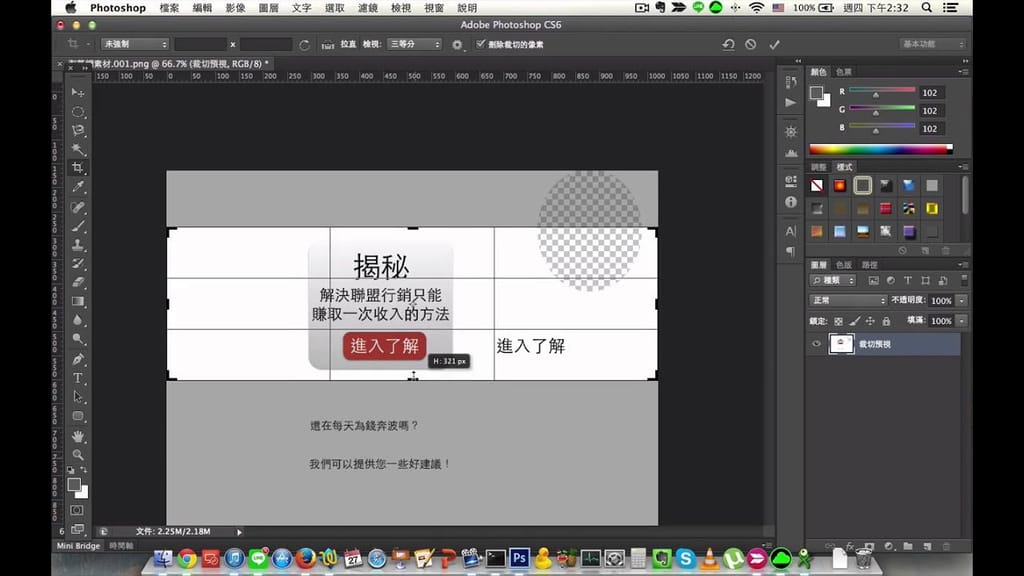Viewport: 1024px width, 576px height.
Task: Commit the crop with the checkmark
Action: (775, 44)
